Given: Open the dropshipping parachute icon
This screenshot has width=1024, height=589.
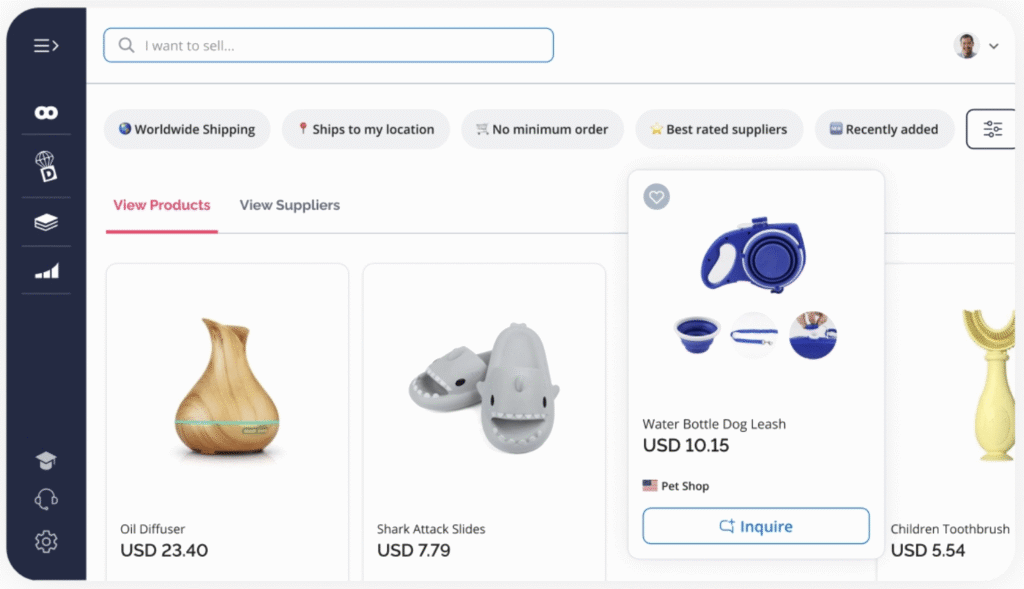Looking at the screenshot, I should click(46, 166).
